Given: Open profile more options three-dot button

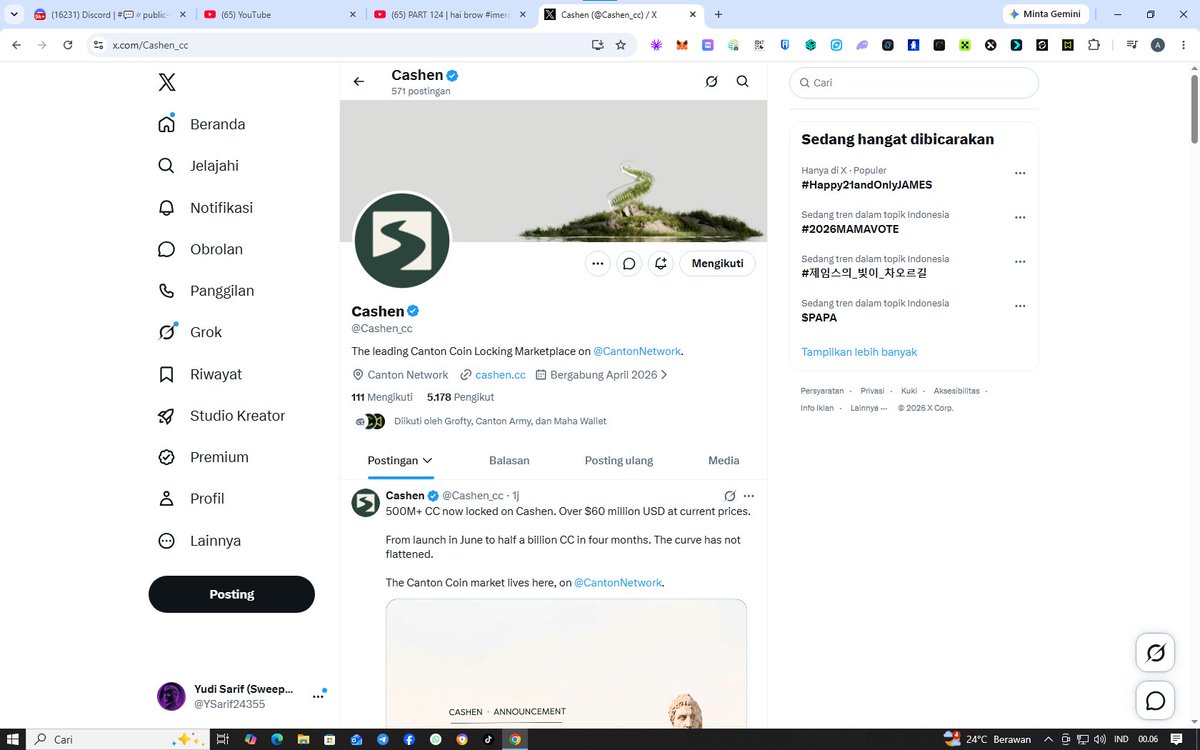Looking at the screenshot, I should [597, 264].
